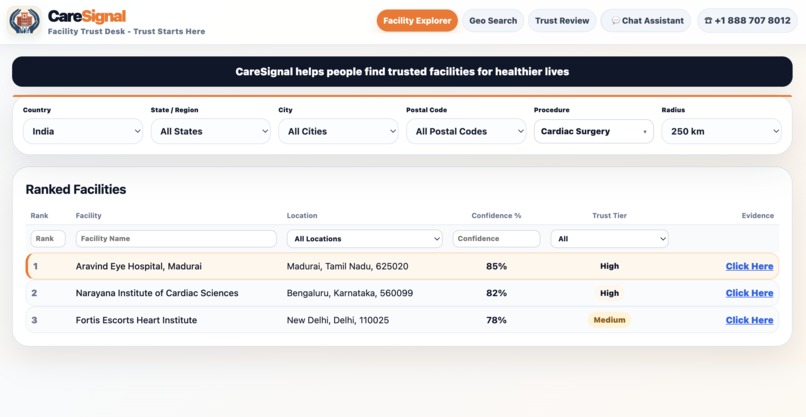Focus the Rank filter input

click(48, 239)
